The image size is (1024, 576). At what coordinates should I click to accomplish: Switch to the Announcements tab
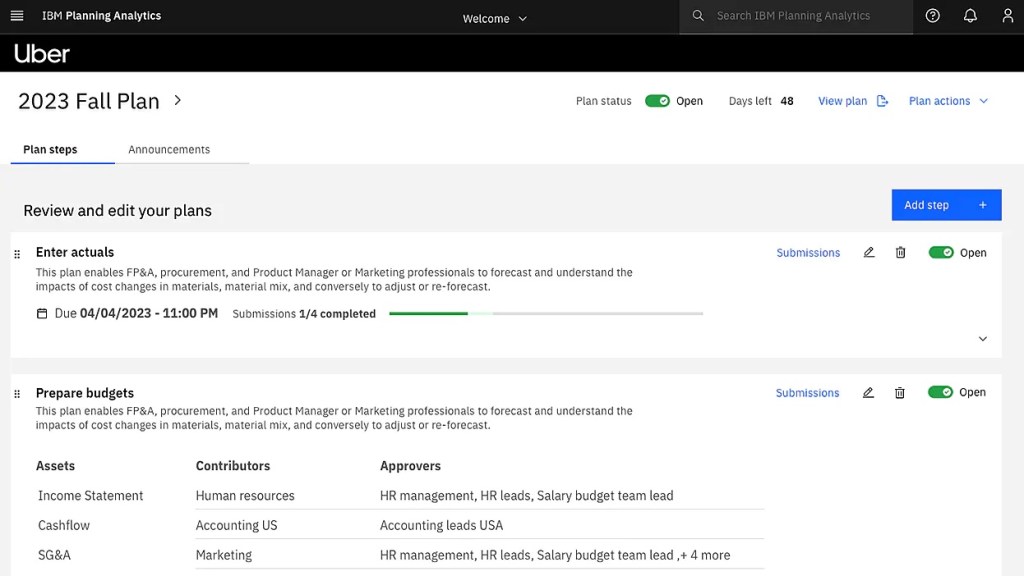169,150
